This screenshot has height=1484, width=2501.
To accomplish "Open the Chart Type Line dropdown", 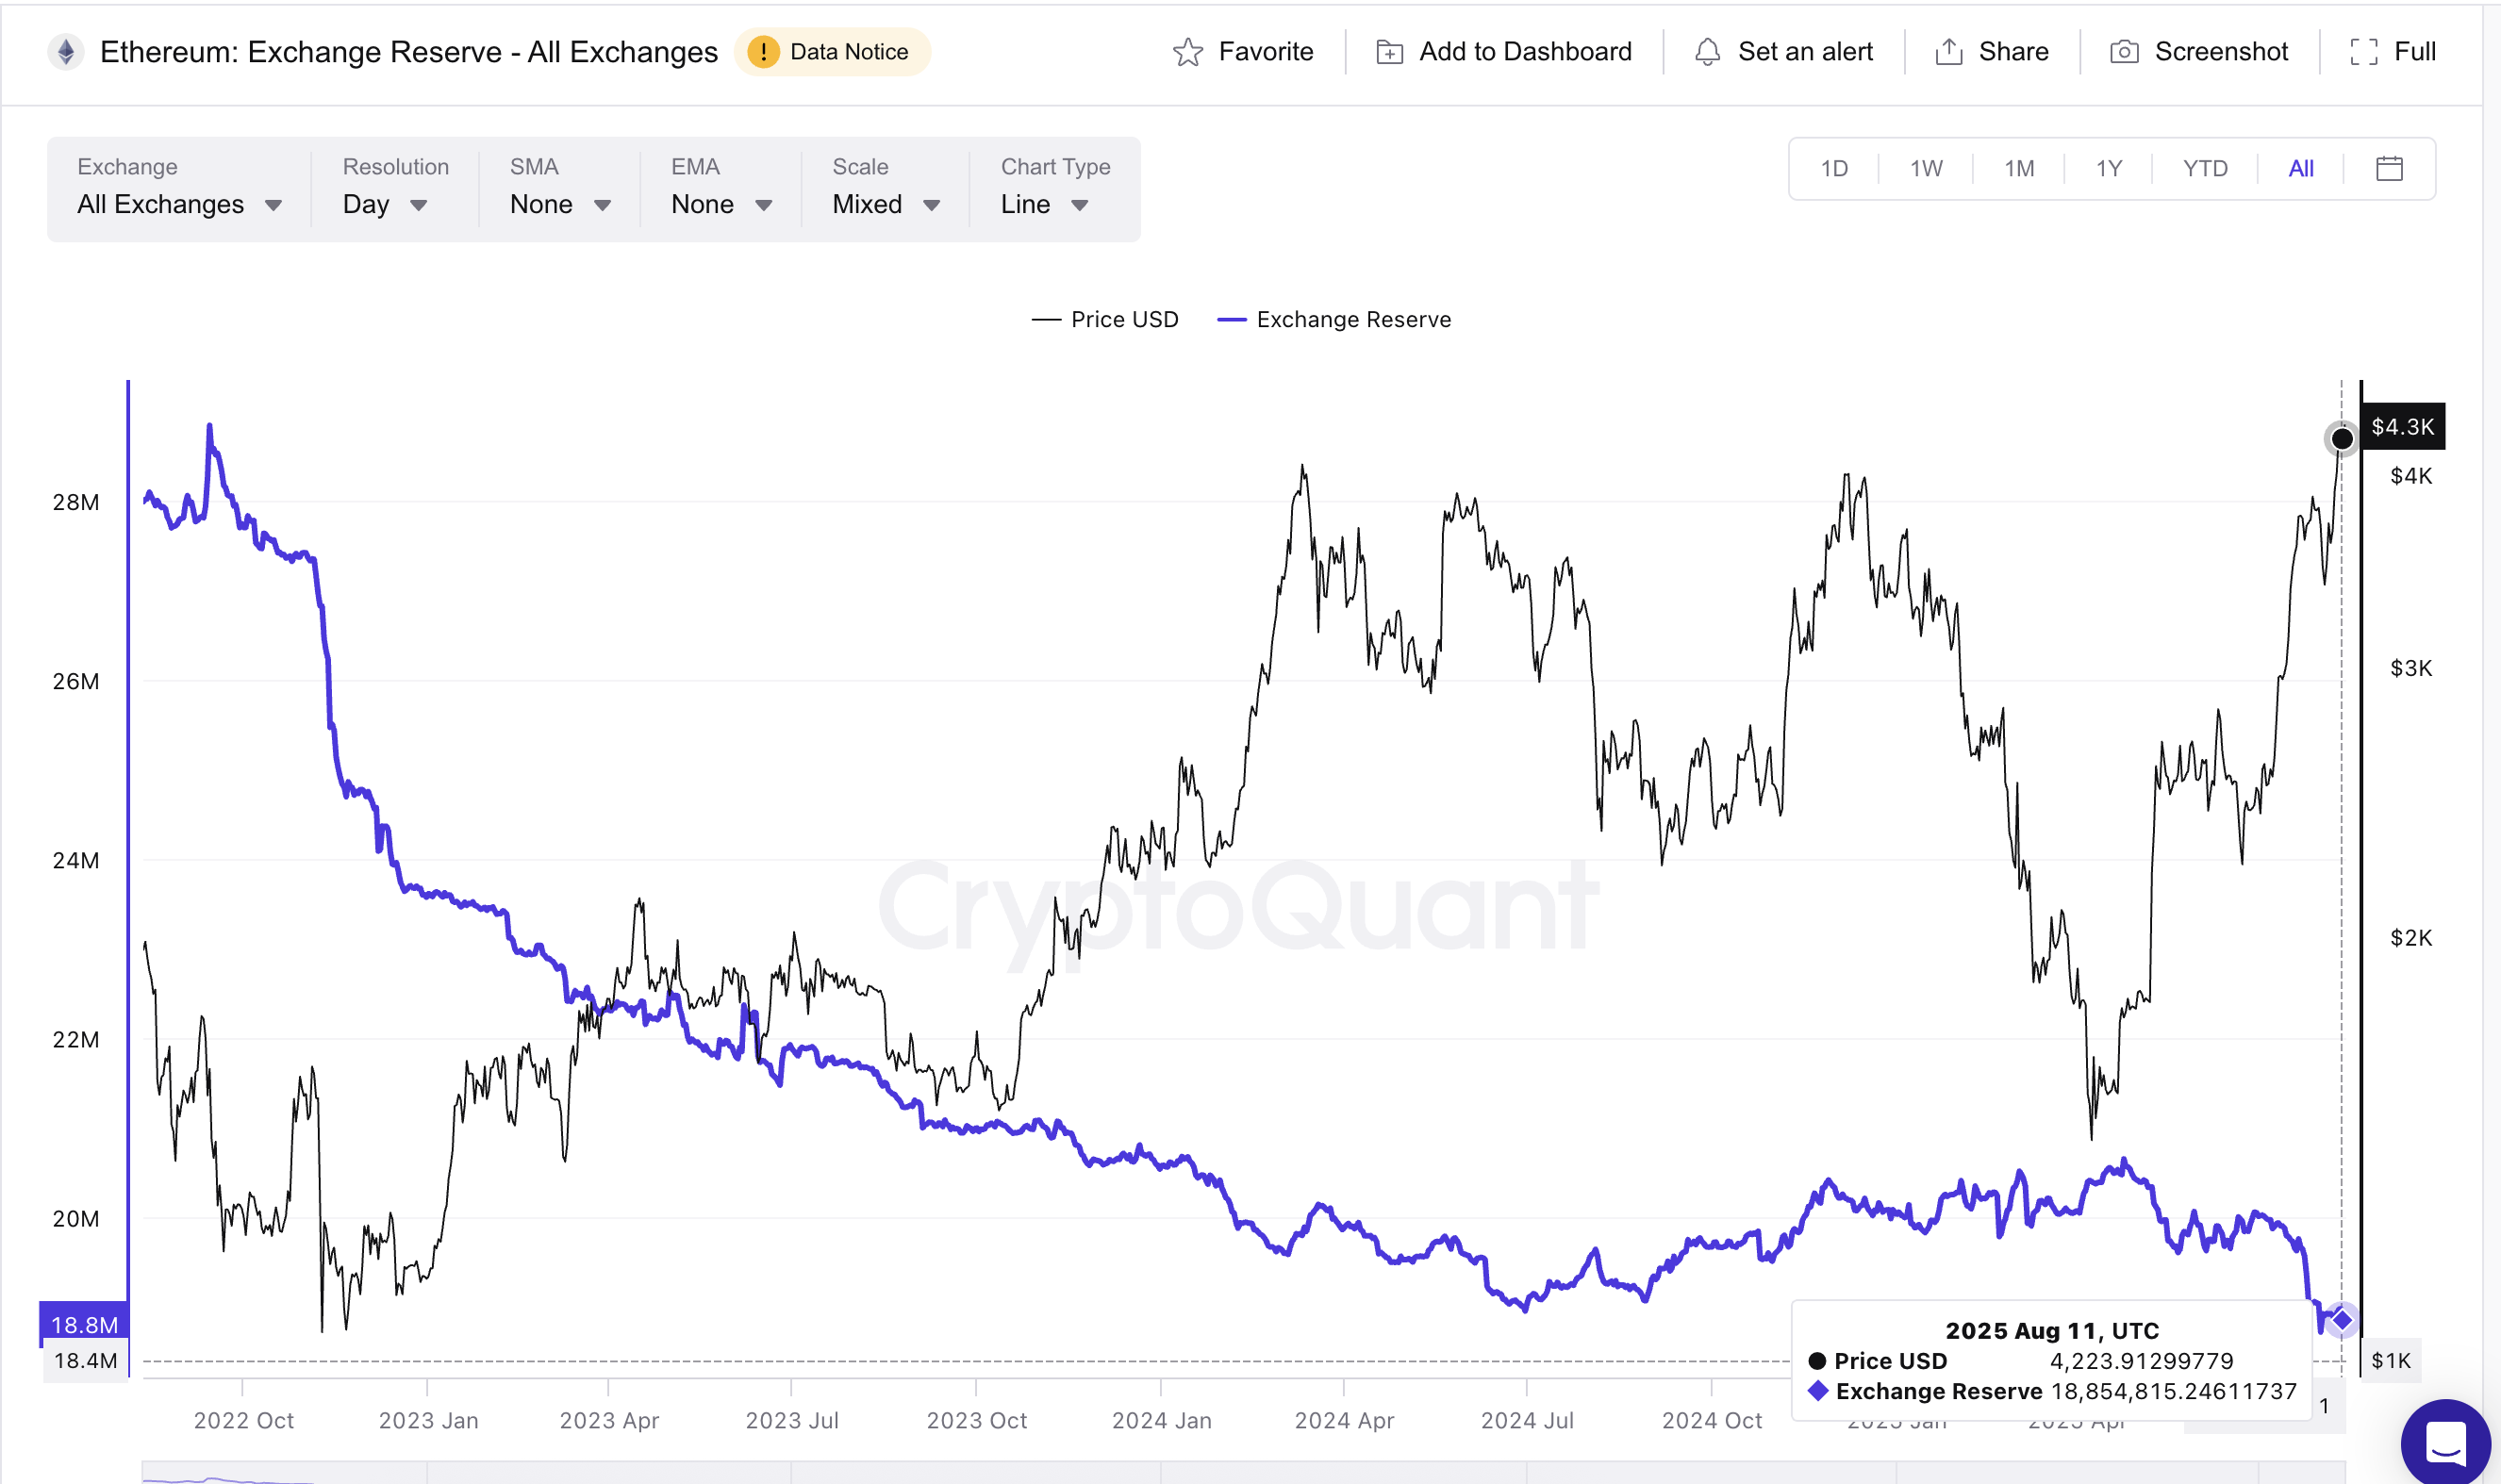I will [1054, 188].
